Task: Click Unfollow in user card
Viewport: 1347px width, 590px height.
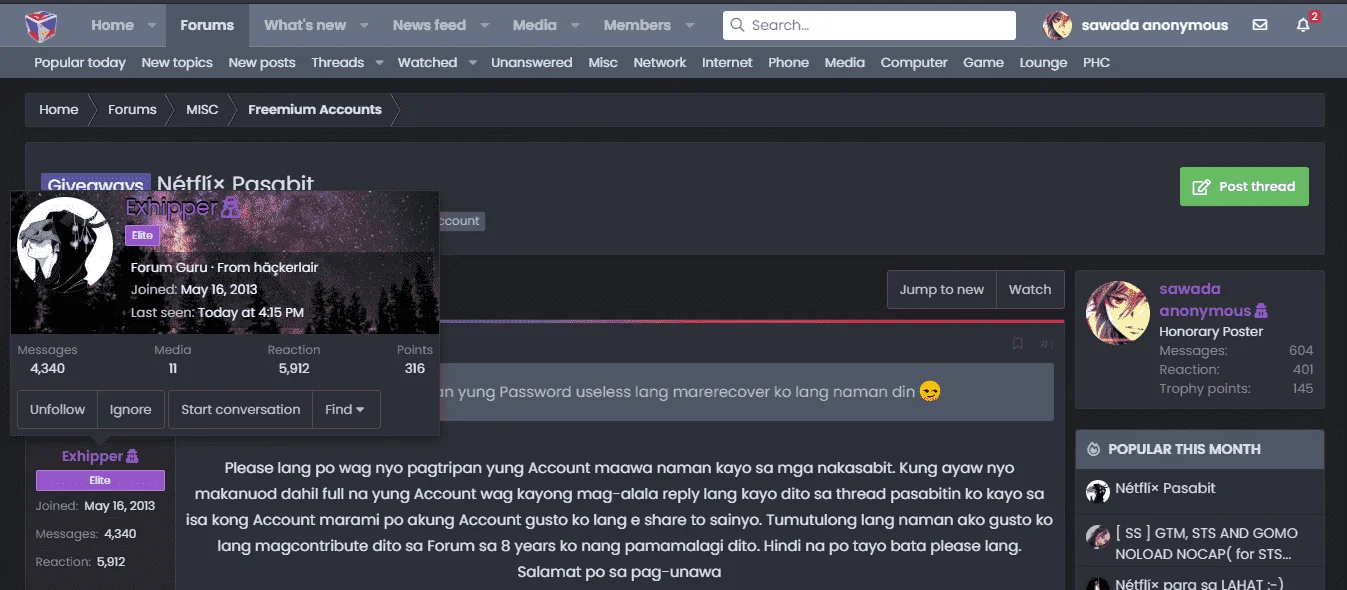Action: [x=57, y=409]
